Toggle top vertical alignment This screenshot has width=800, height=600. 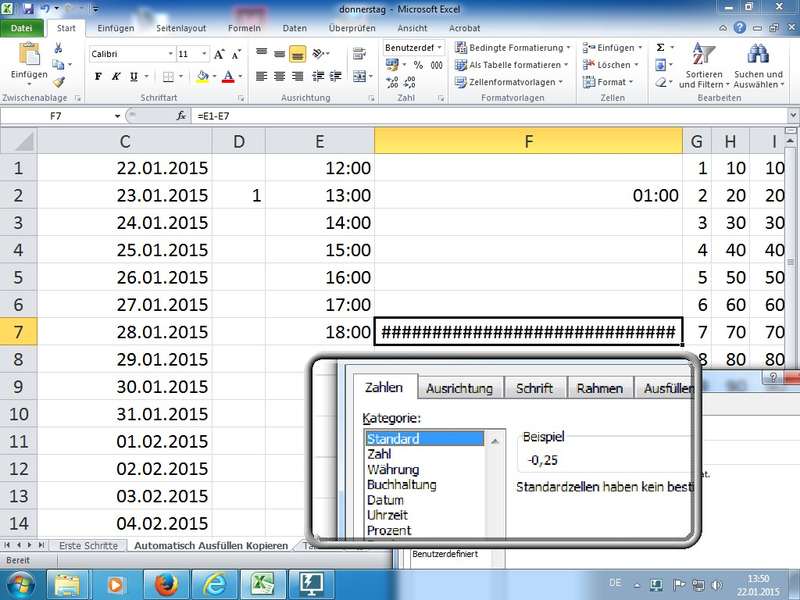click(262, 53)
